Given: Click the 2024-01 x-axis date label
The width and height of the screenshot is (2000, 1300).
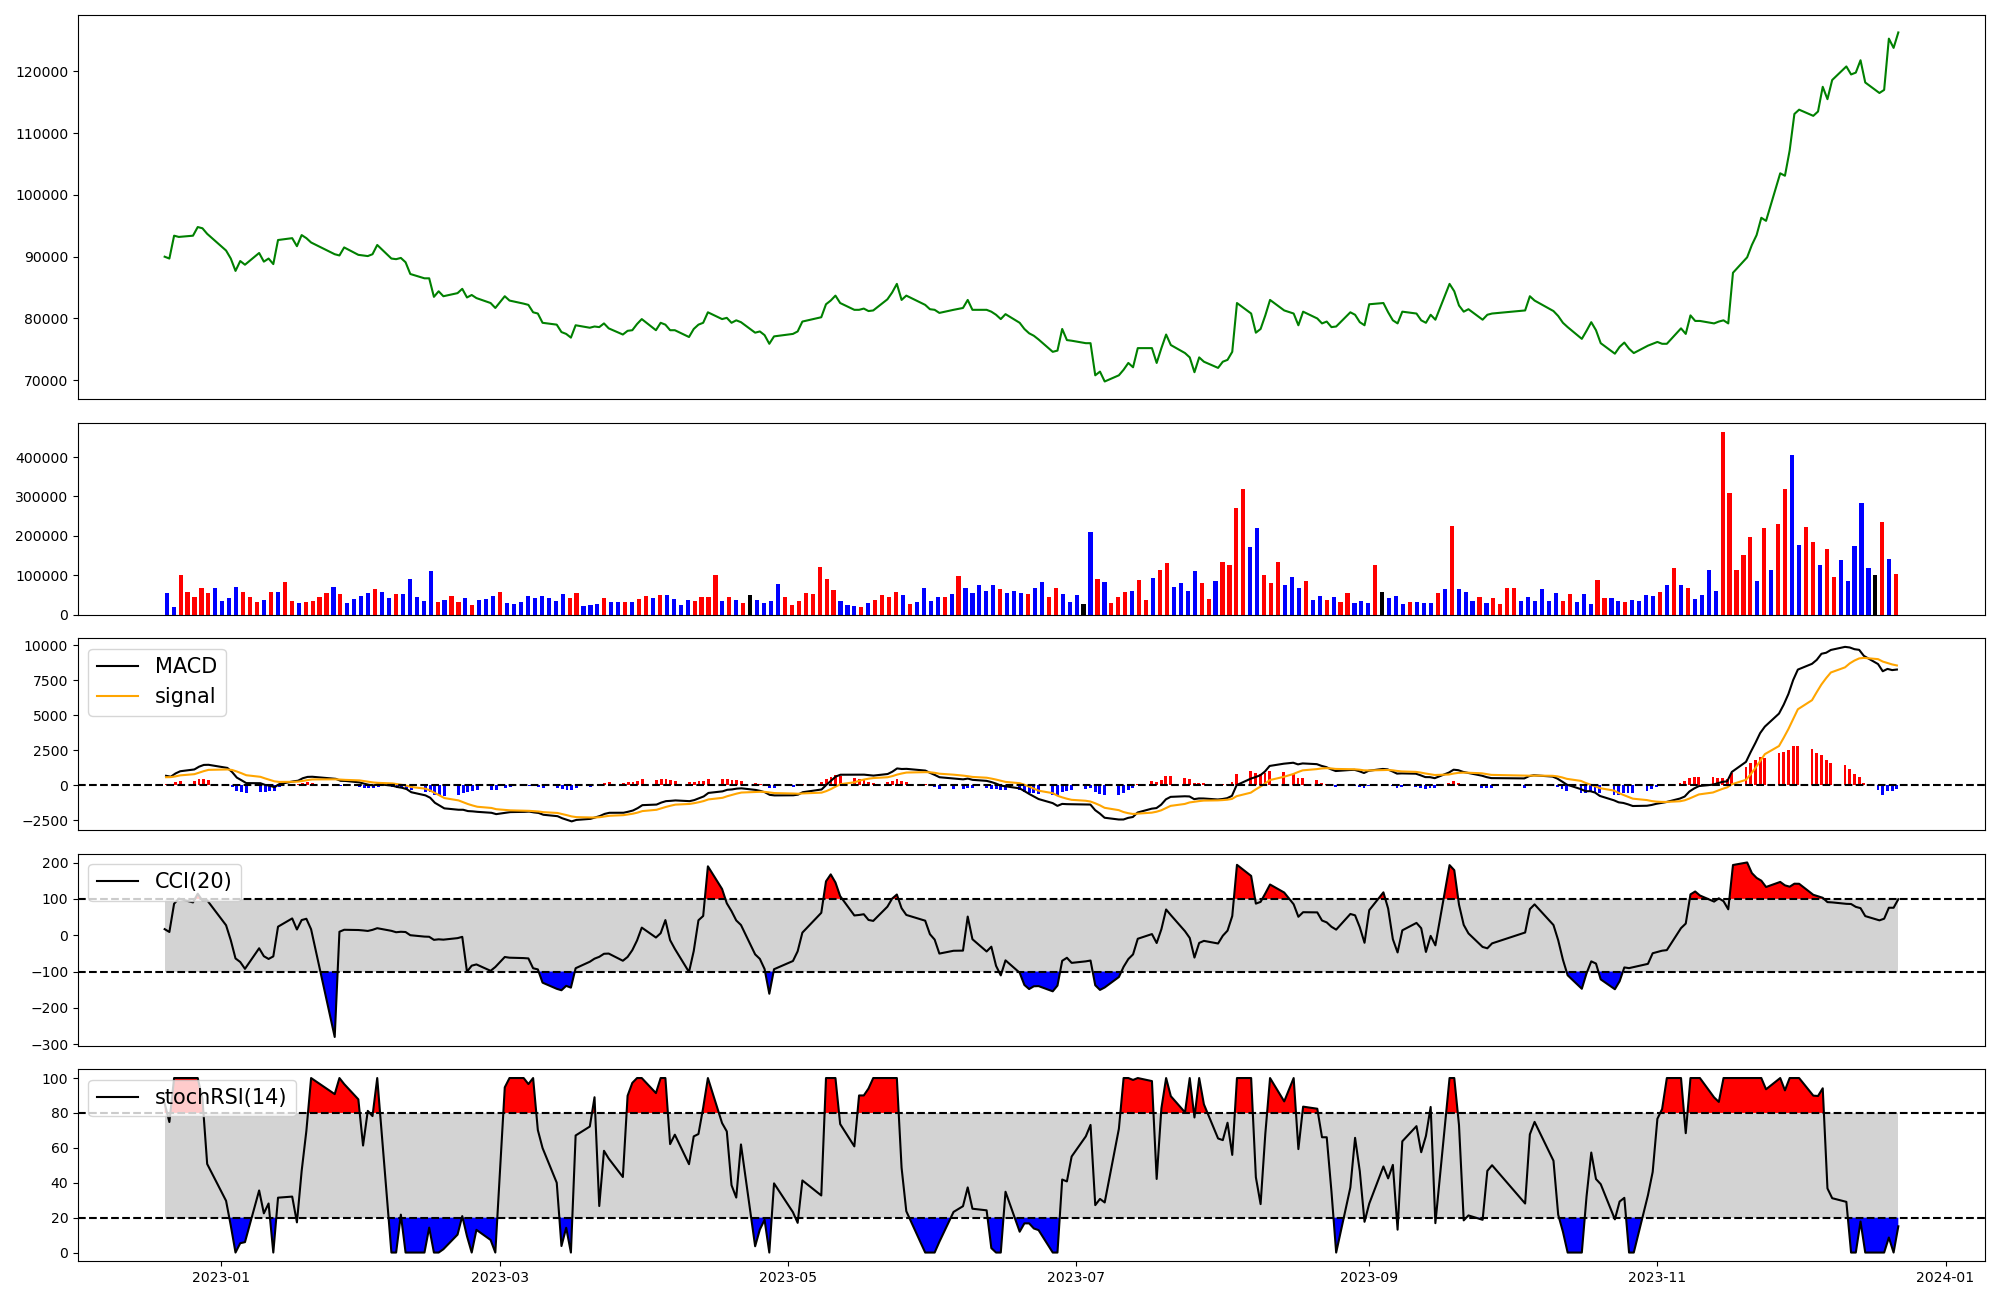Looking at the screenshot, I should point(1945,1277).
